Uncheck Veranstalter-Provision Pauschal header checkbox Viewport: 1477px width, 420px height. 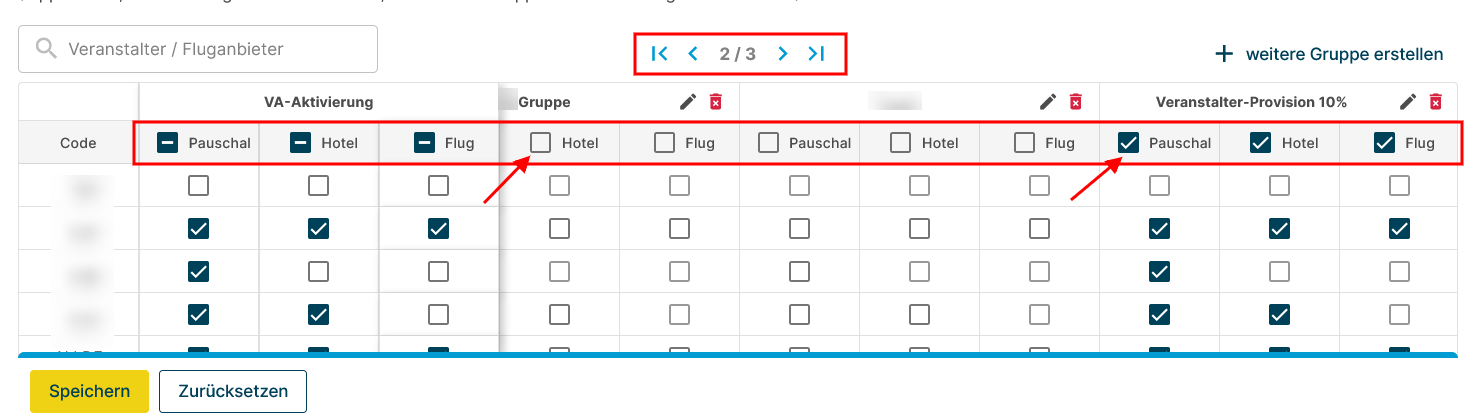point(1128,143)
